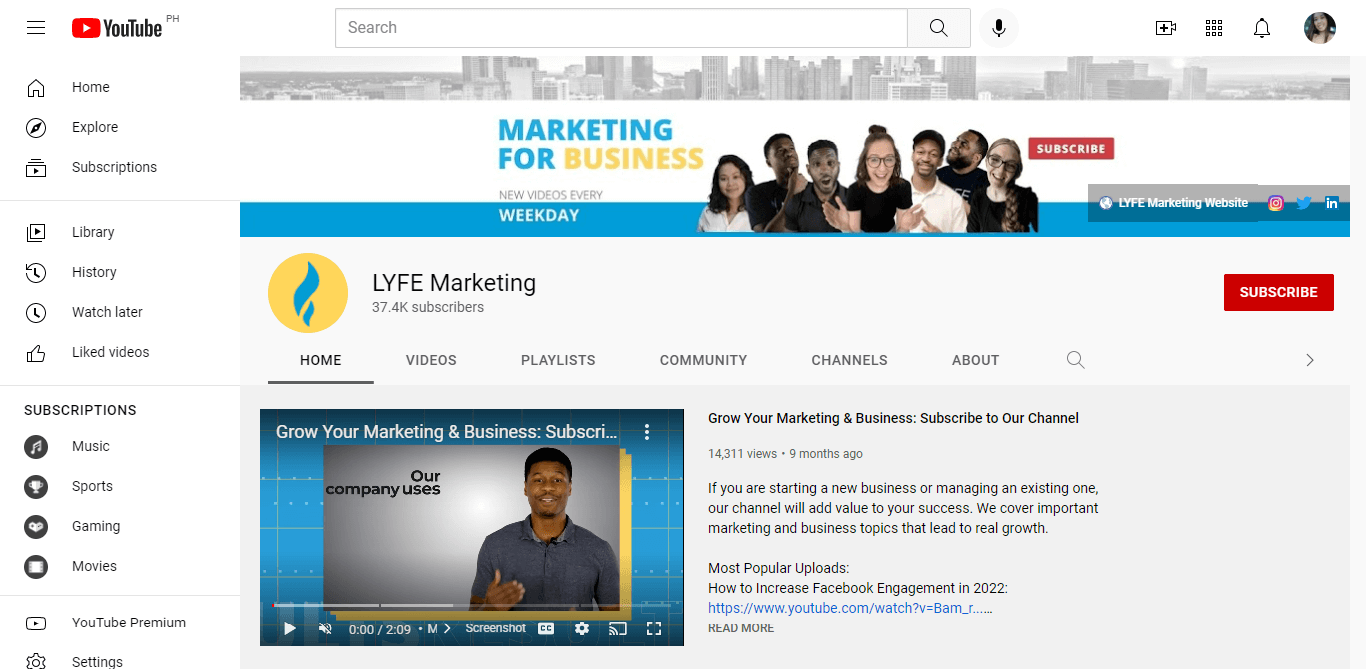Expand more channel tabs with right chevron
Viewport: 1366px width, 669px height.
[1310, 360]
